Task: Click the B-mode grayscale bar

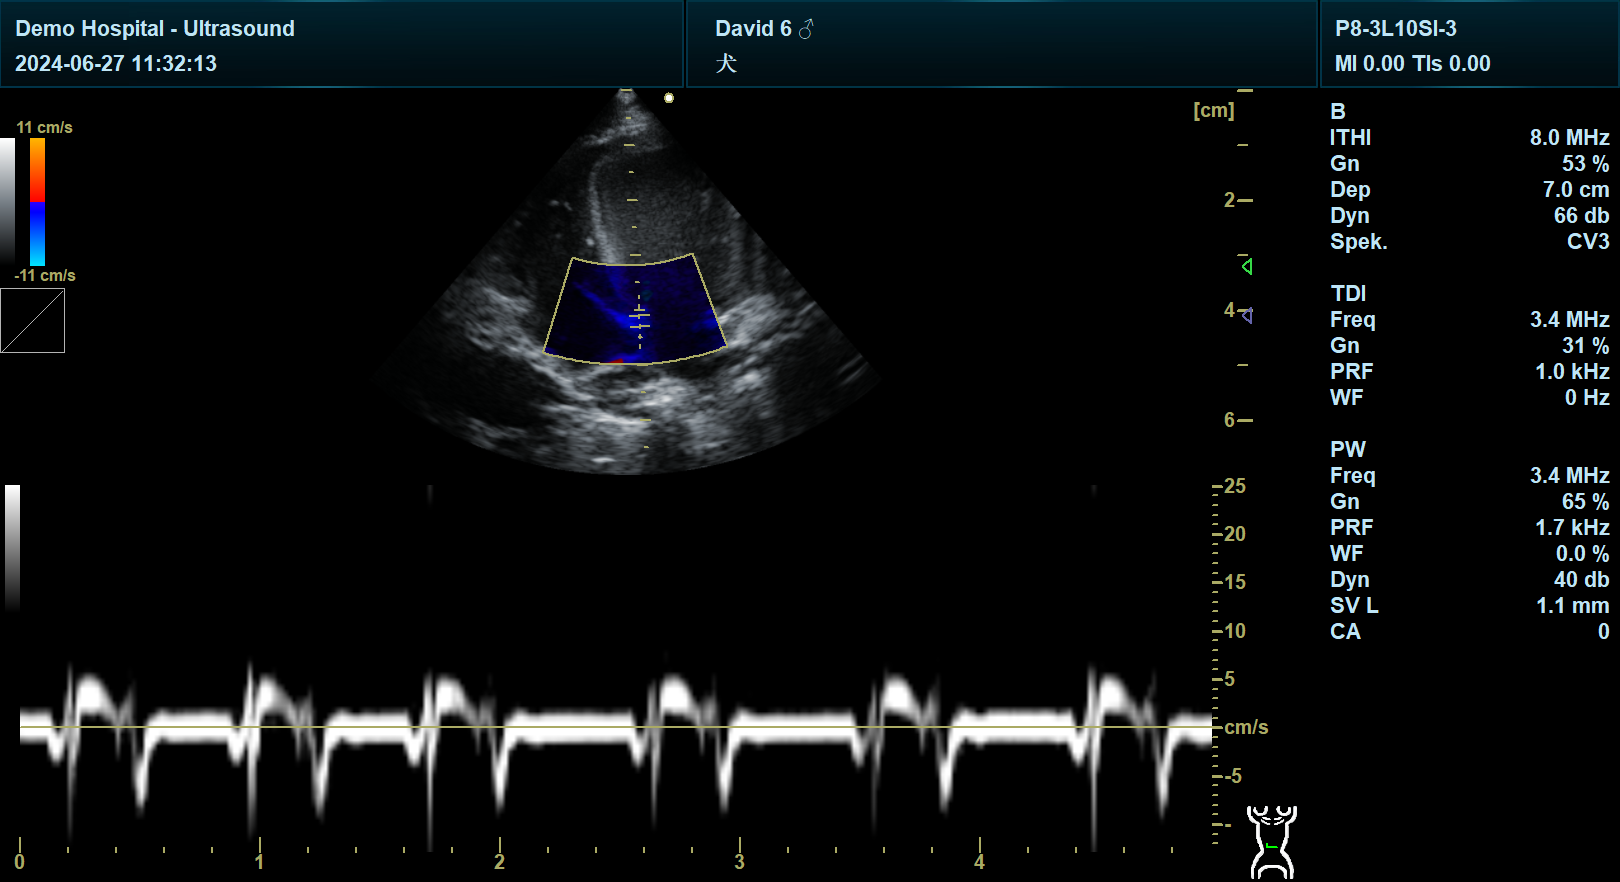Action: (x=8, y=201)
